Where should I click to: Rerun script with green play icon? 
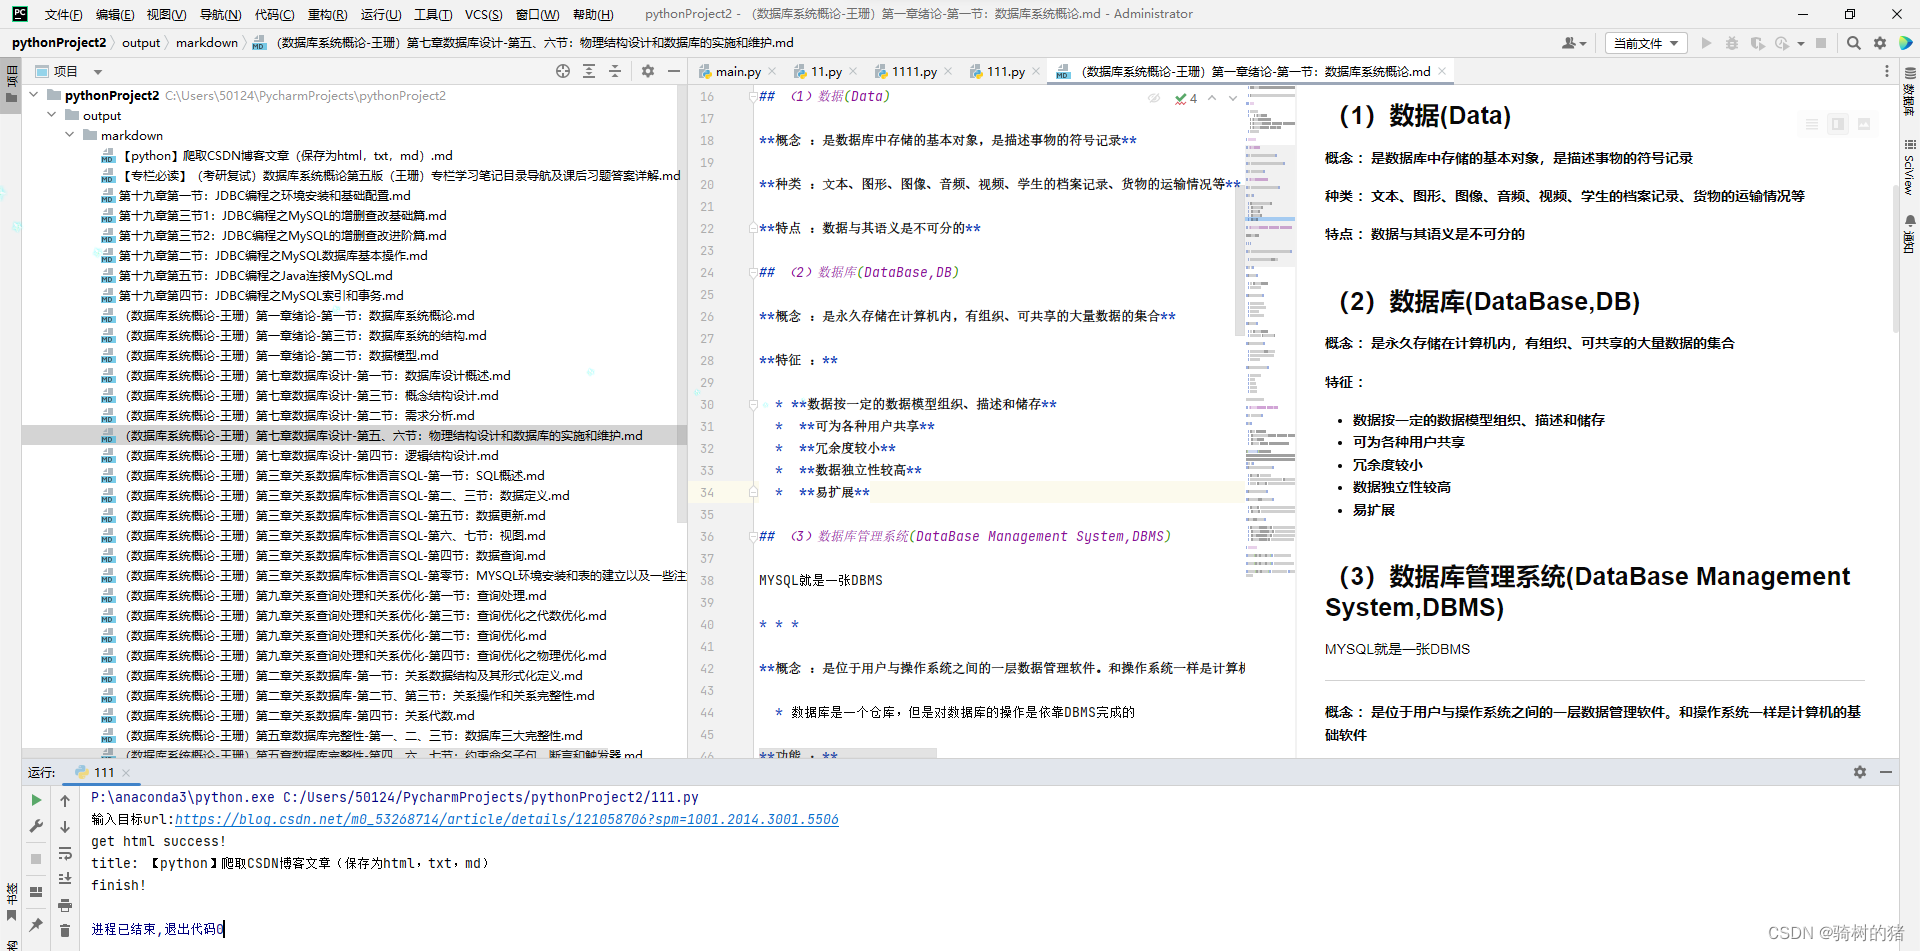[36, 800]
